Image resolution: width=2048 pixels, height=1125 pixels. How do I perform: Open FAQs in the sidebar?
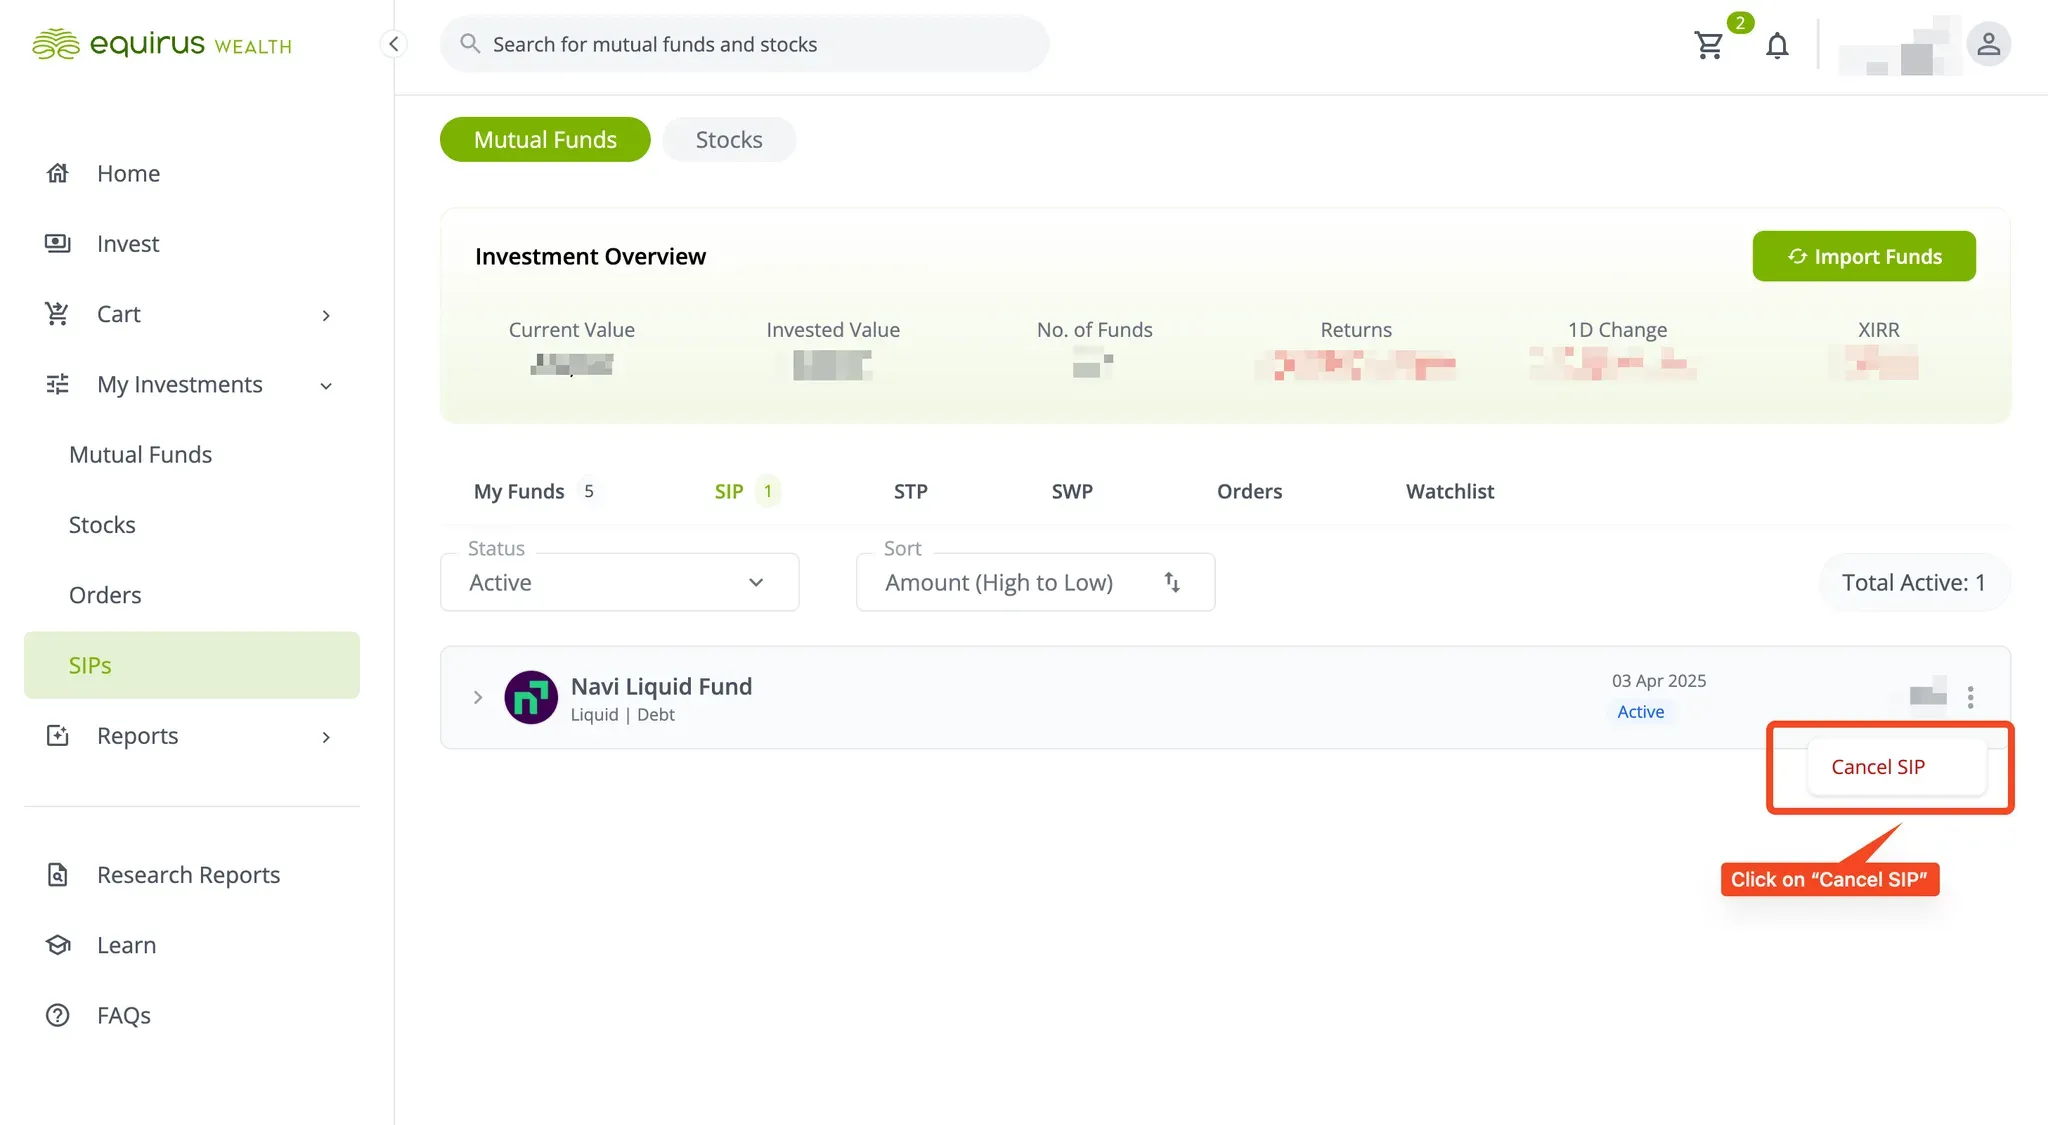(x=124, y=1015)
